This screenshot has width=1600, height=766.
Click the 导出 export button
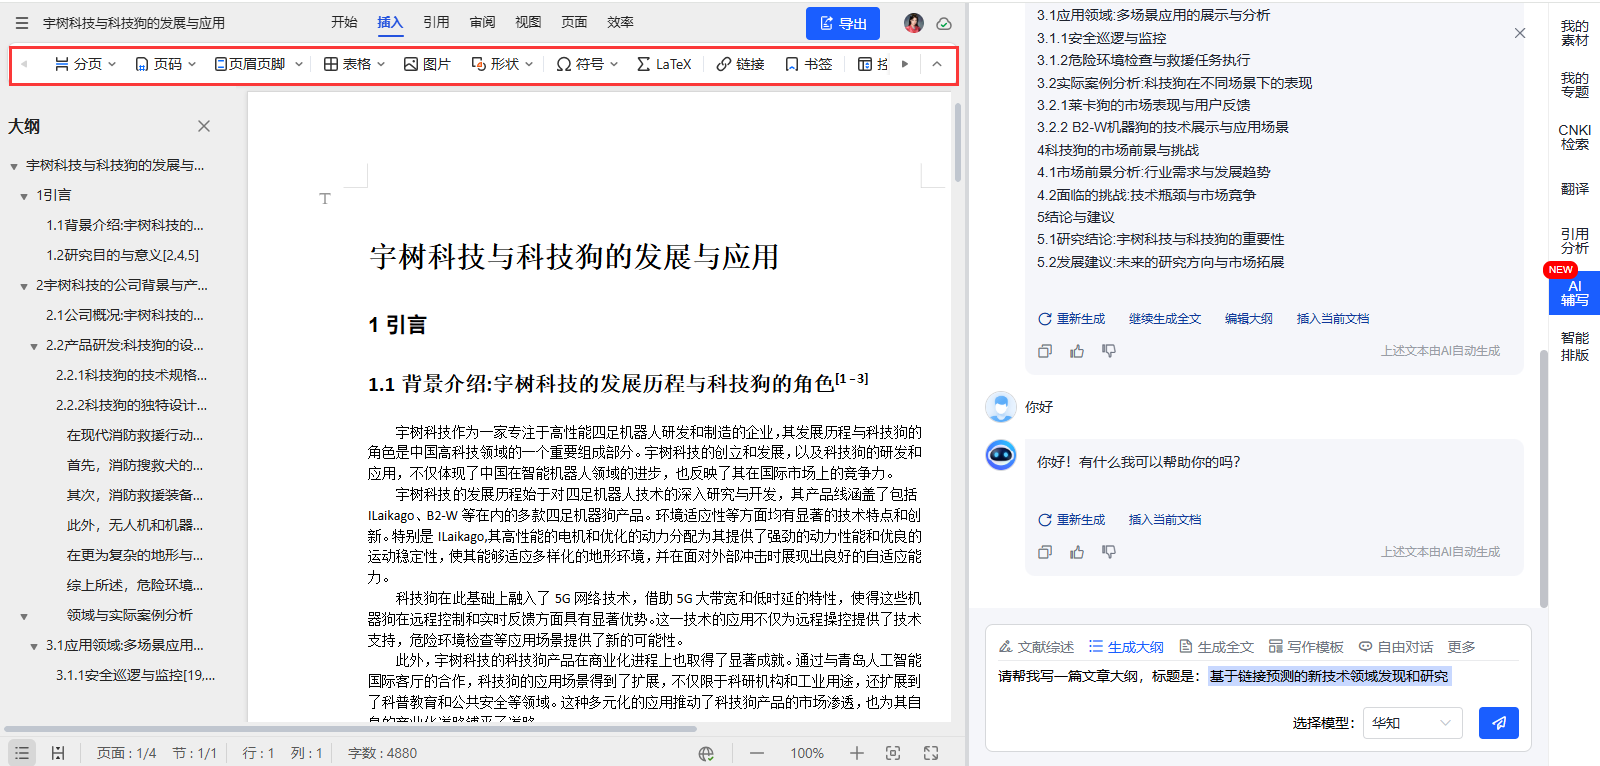(842, 23)
